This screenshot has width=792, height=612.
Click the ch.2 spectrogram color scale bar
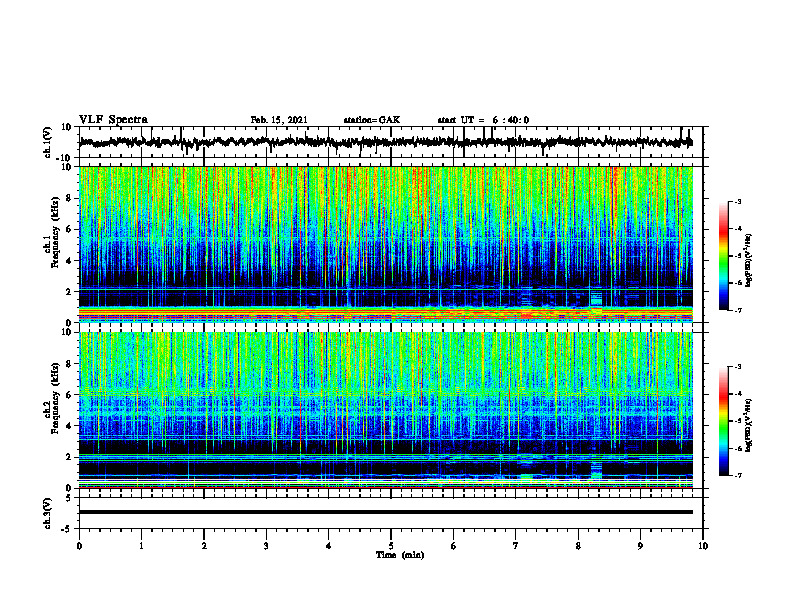(723, 421)
